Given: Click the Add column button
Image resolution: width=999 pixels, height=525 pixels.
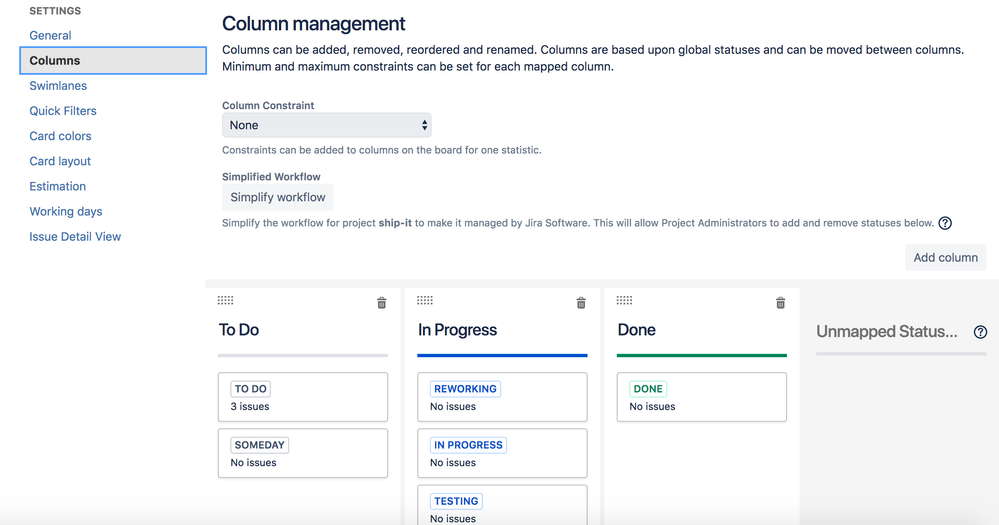Looking at the screenshot, I should tap(945, 257).
